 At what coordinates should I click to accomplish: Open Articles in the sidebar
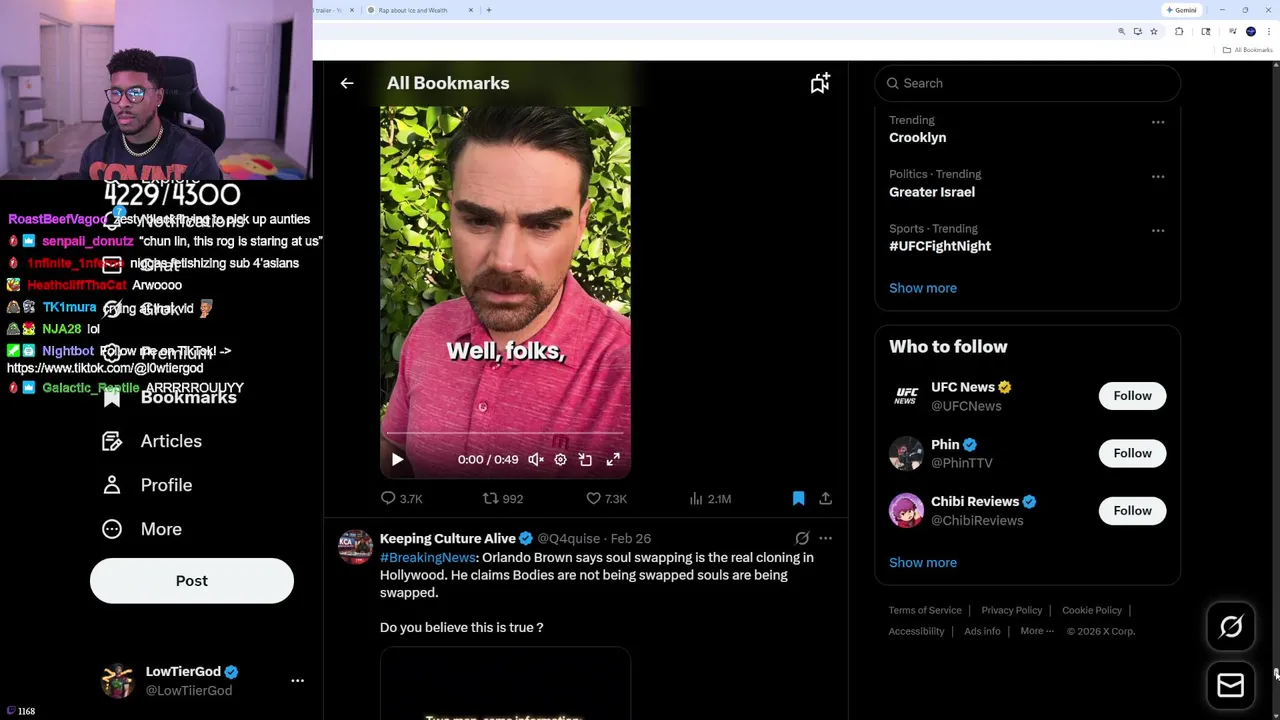152,441
